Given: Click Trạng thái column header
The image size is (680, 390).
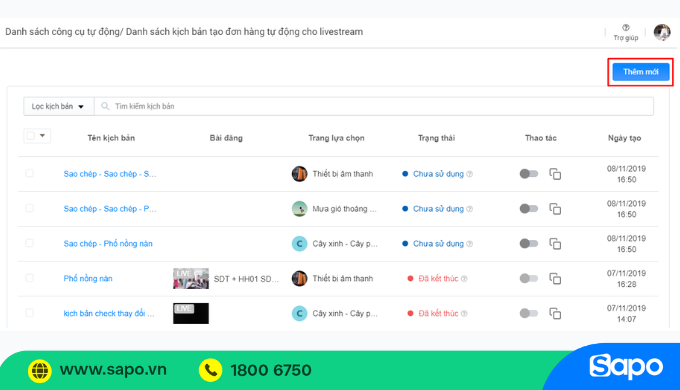Looking at the screenshot, I should (x=436, y=138).
